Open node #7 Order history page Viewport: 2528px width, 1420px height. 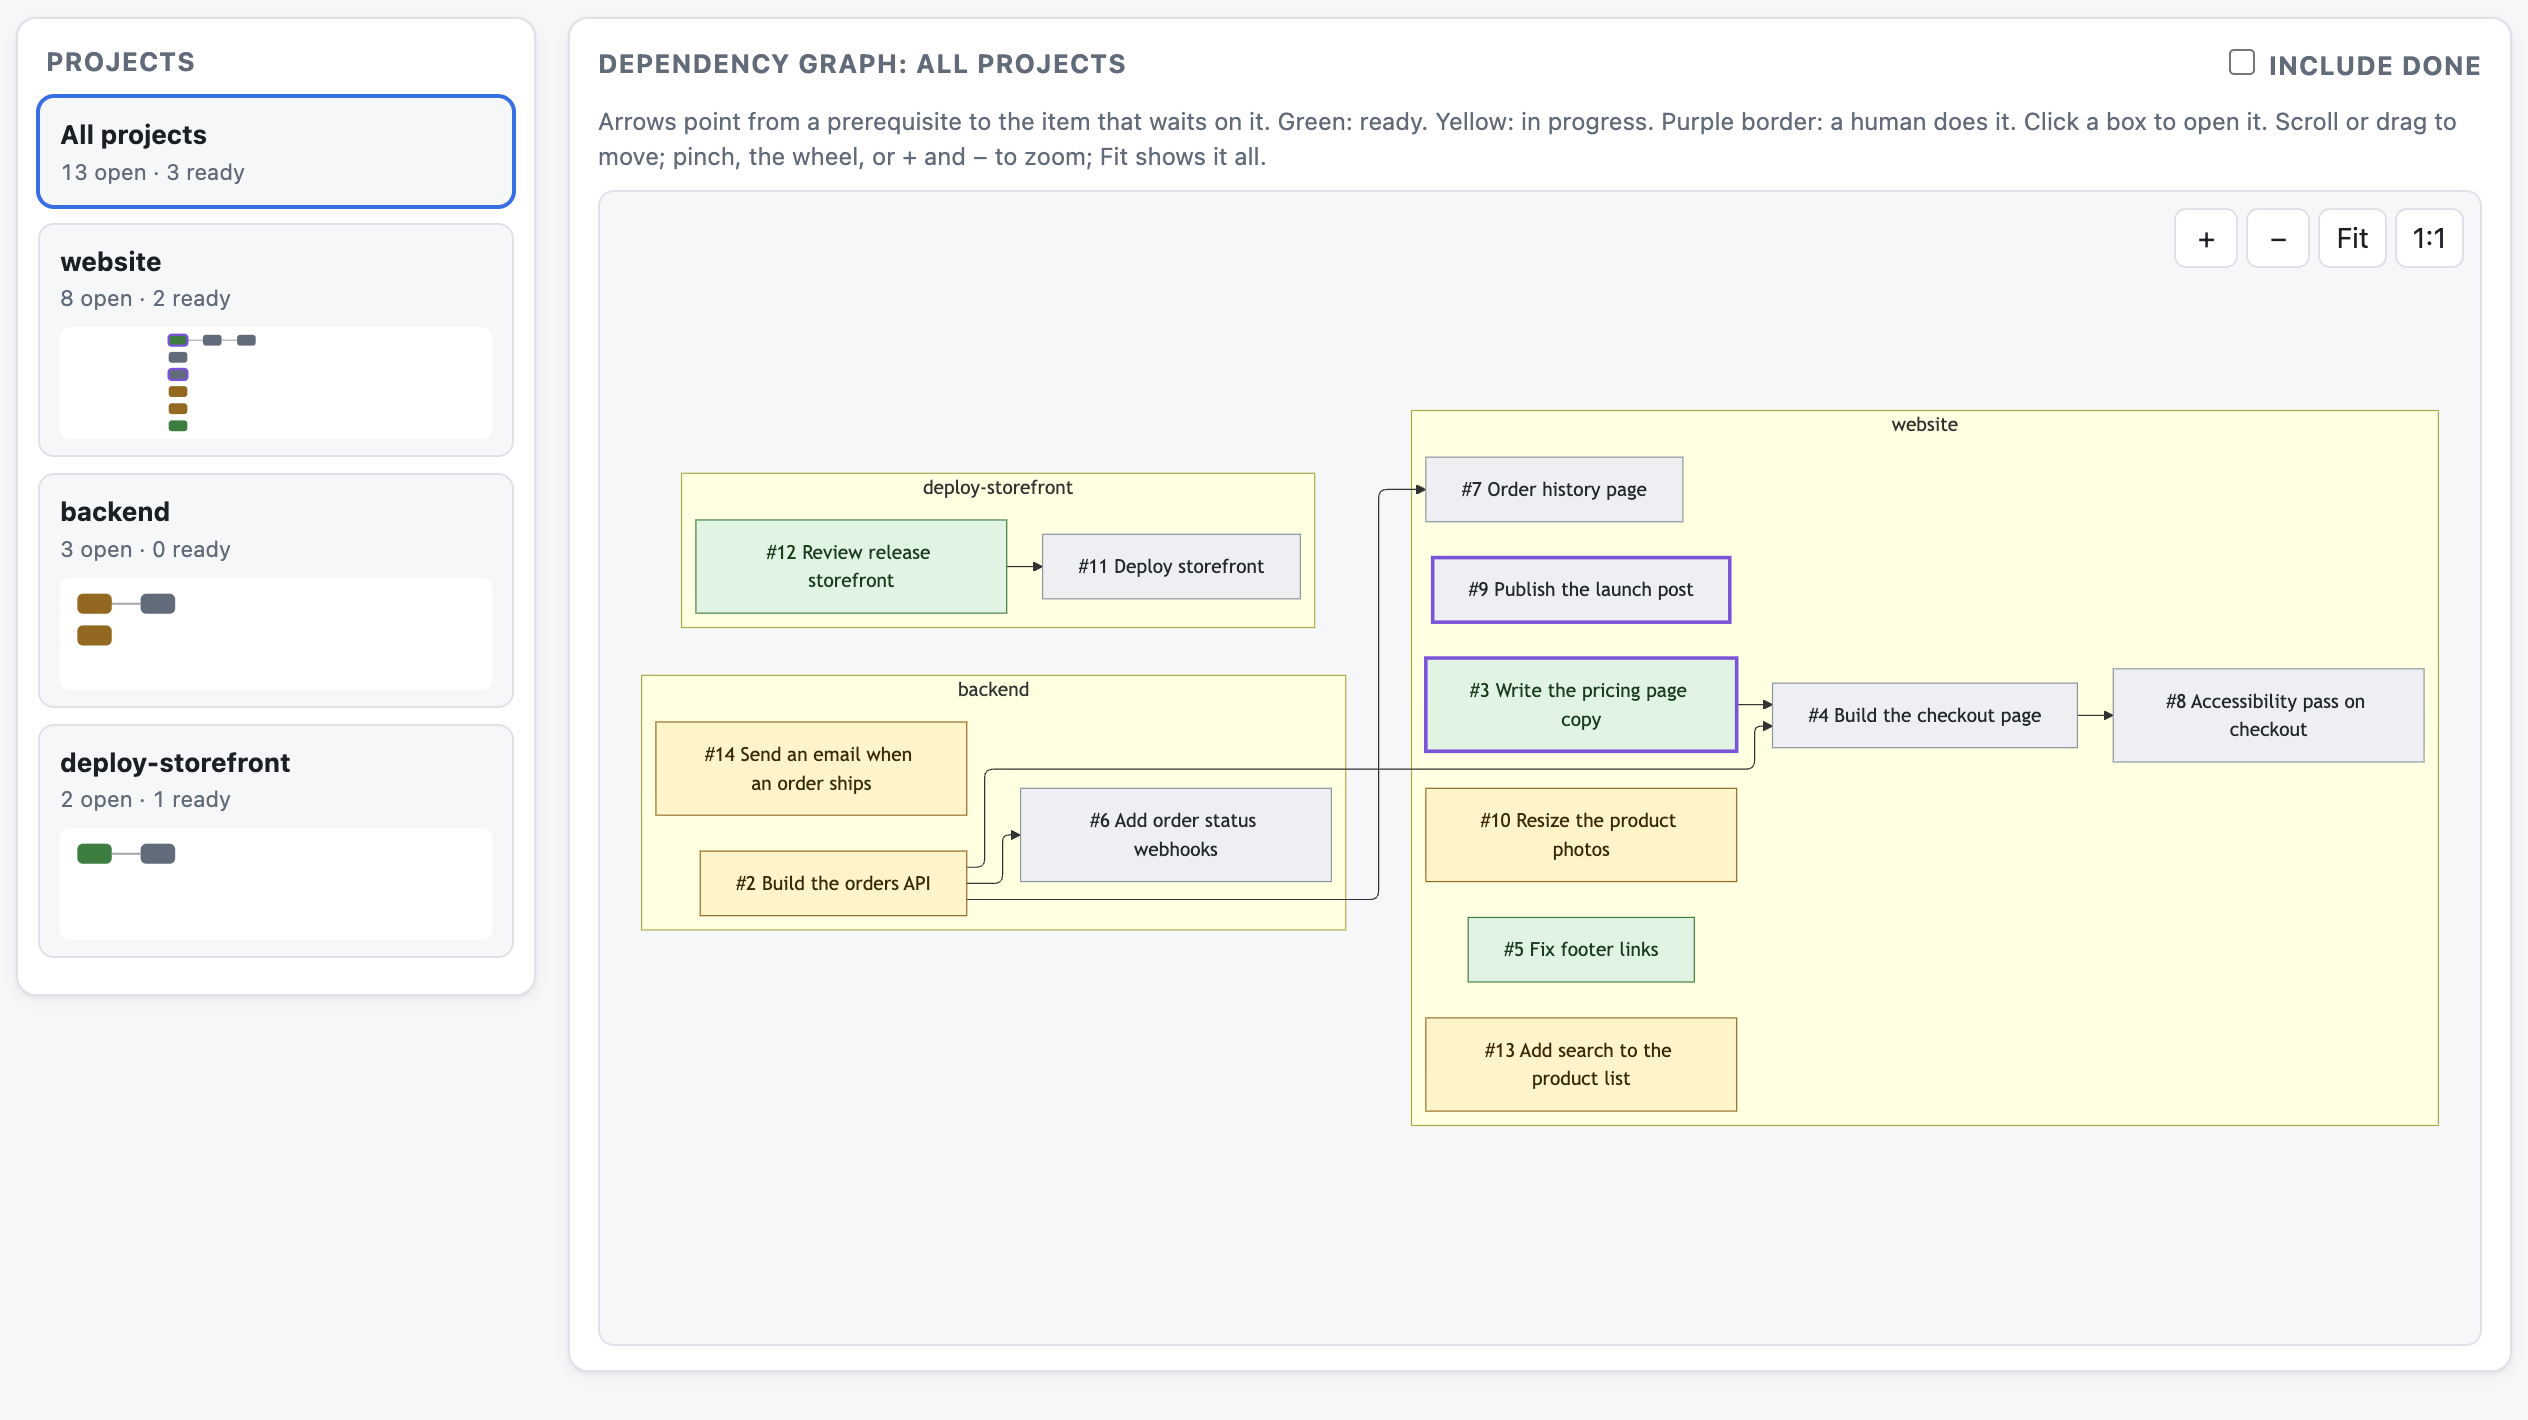point(1554,489)
